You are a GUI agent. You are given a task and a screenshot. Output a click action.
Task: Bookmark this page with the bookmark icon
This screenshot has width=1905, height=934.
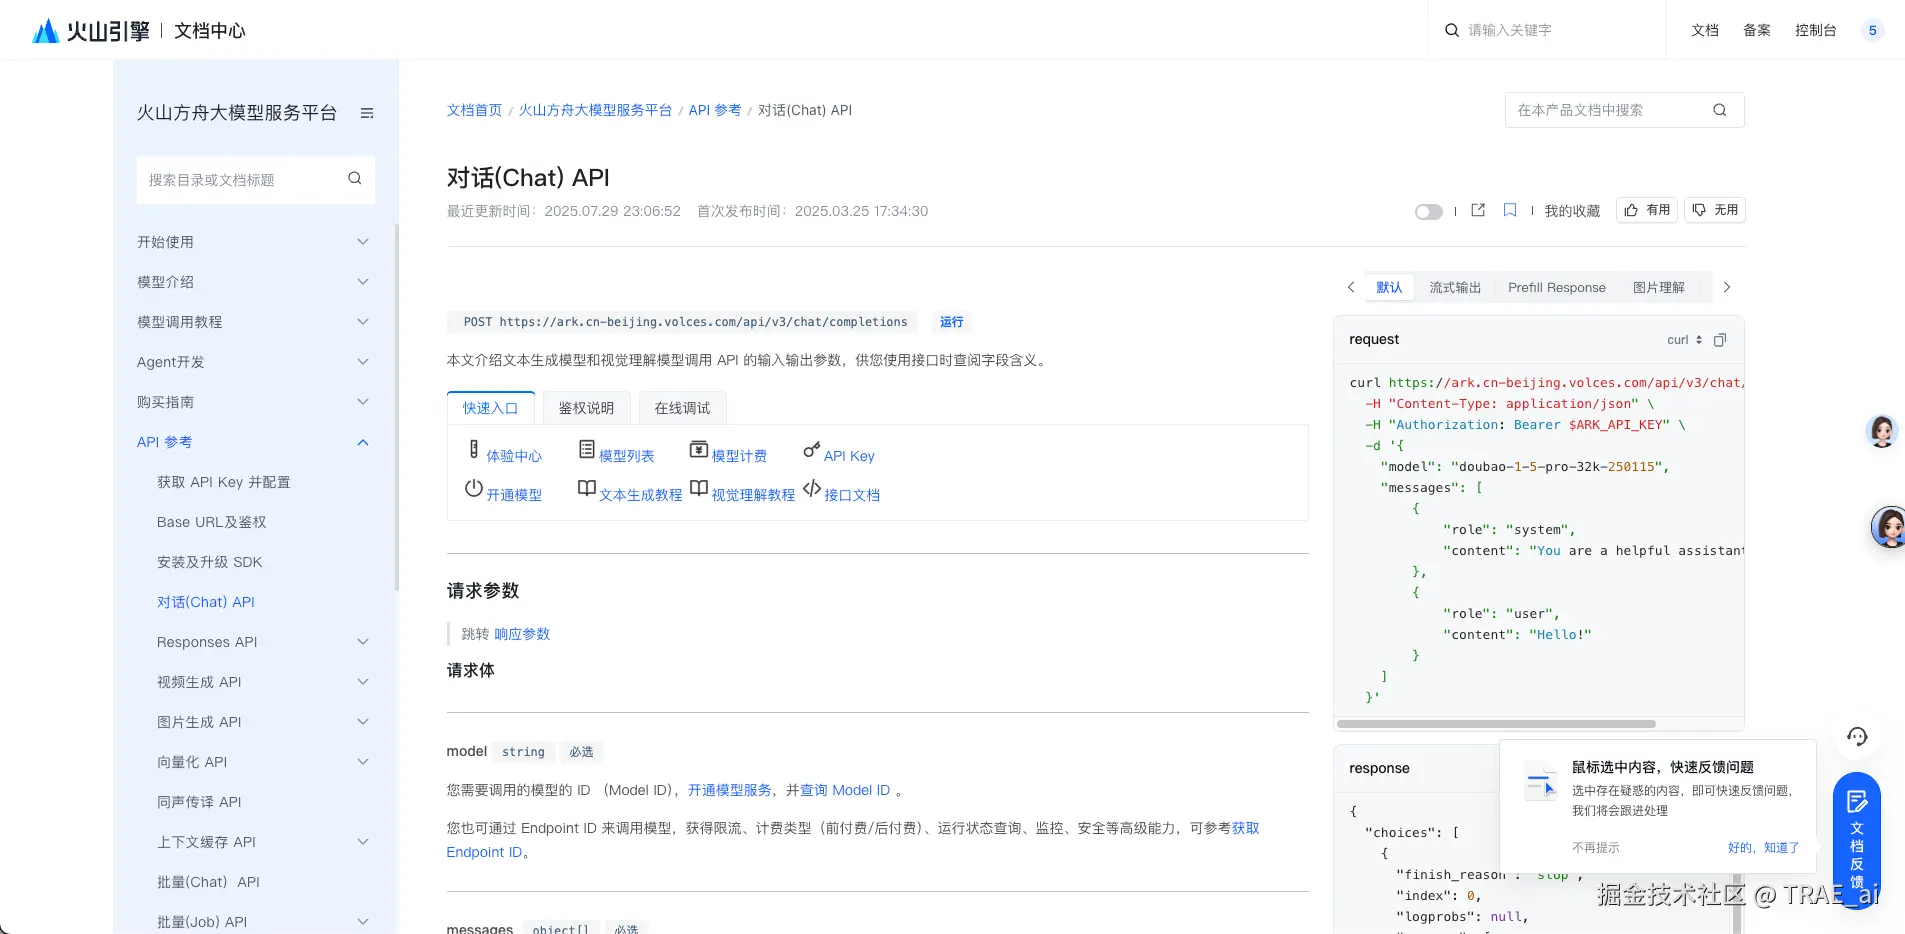[1510, 210]
